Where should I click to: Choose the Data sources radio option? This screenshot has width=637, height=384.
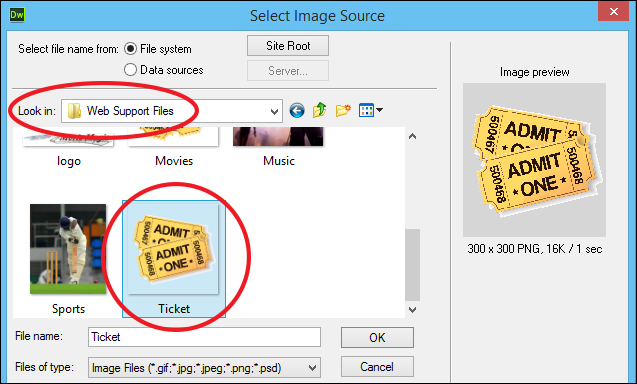click(130, 69)
